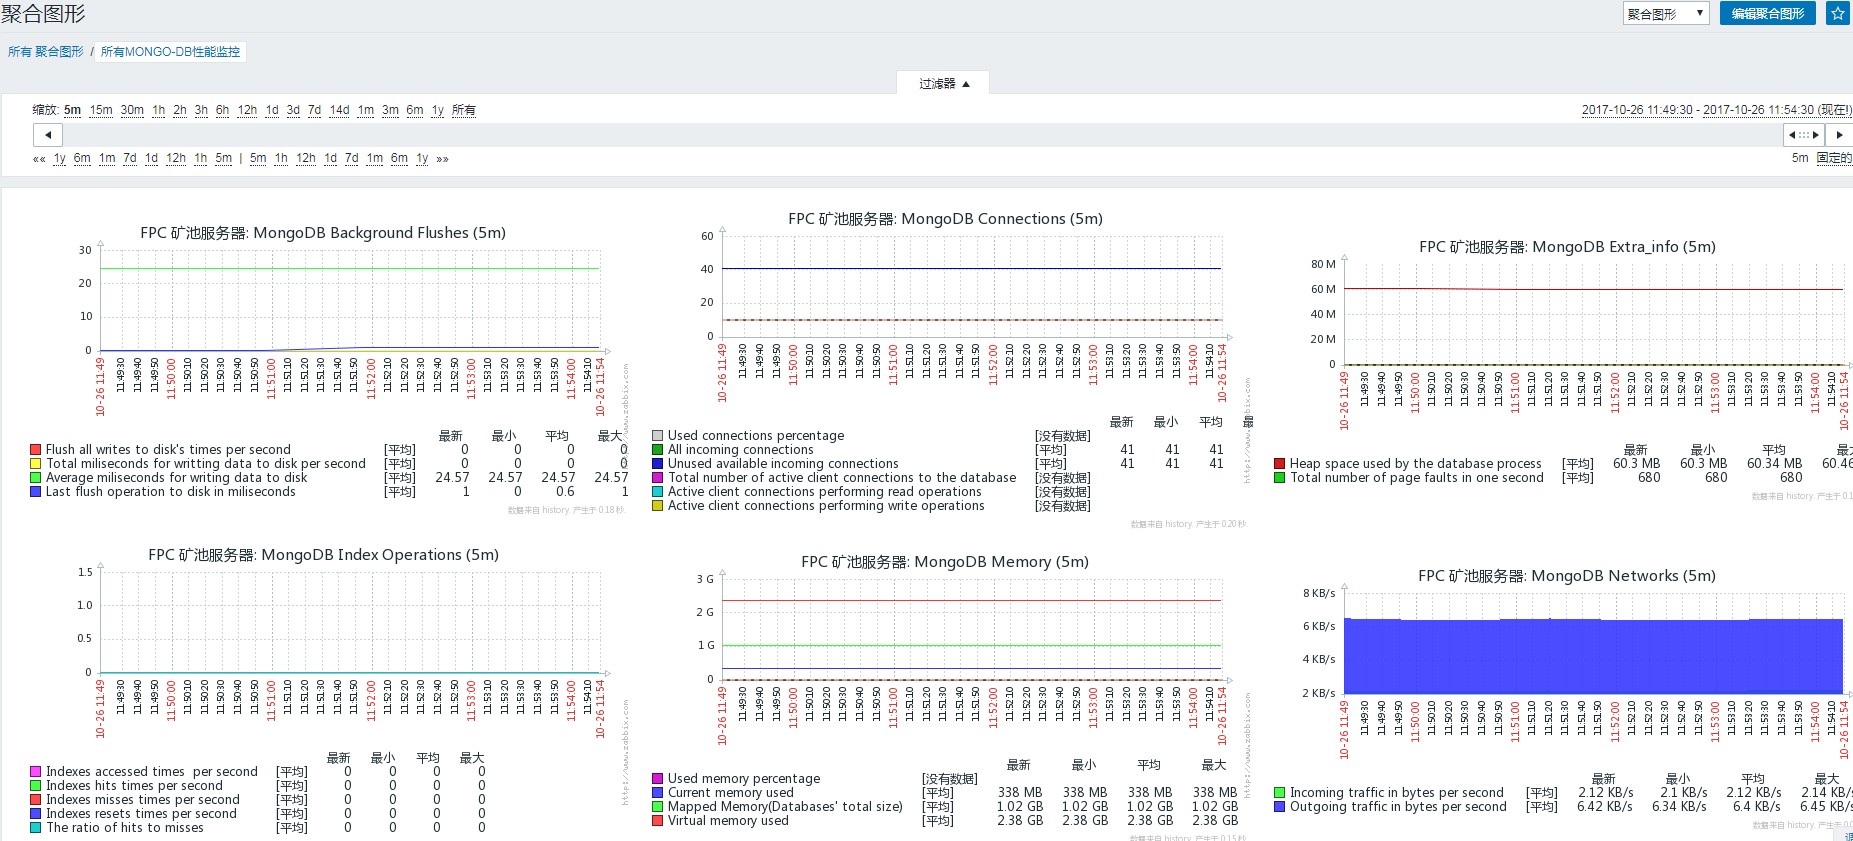The height and width of the screenshot is (841, 1853).
Task: Jump forward with the »» arrows
Action: point(442,159)
